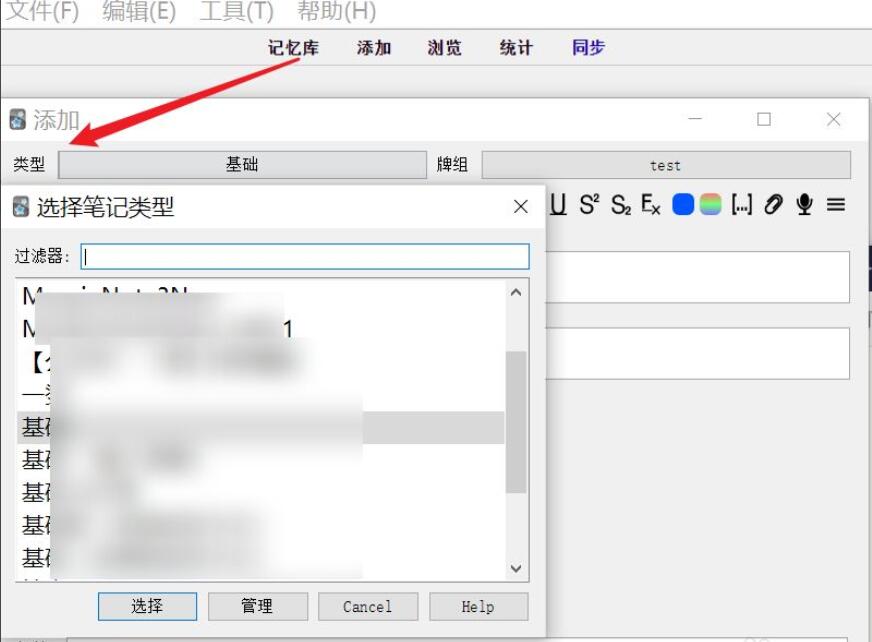Open the 帮助(H) menu
Screen dimensions: 872x642
pyautogui.click(x=336, y=11)
